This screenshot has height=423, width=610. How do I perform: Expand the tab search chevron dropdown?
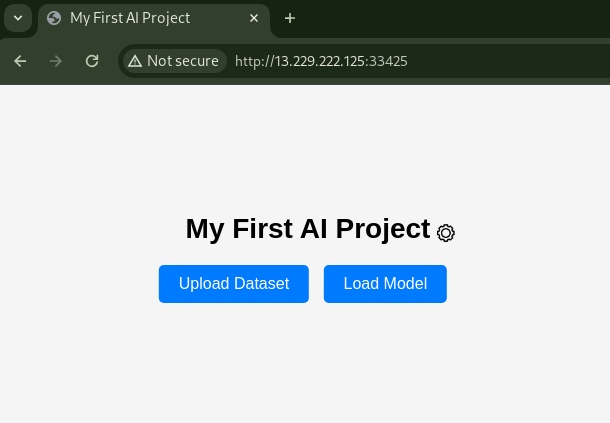tap(18, 18)
